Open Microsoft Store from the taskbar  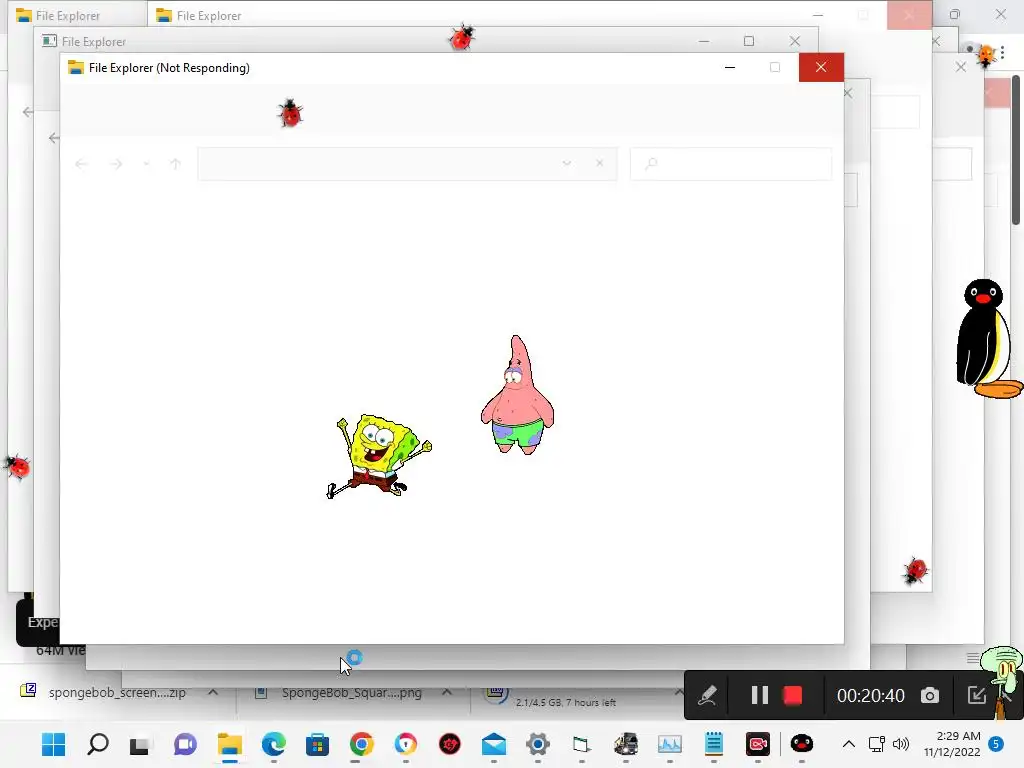[317, 744]
